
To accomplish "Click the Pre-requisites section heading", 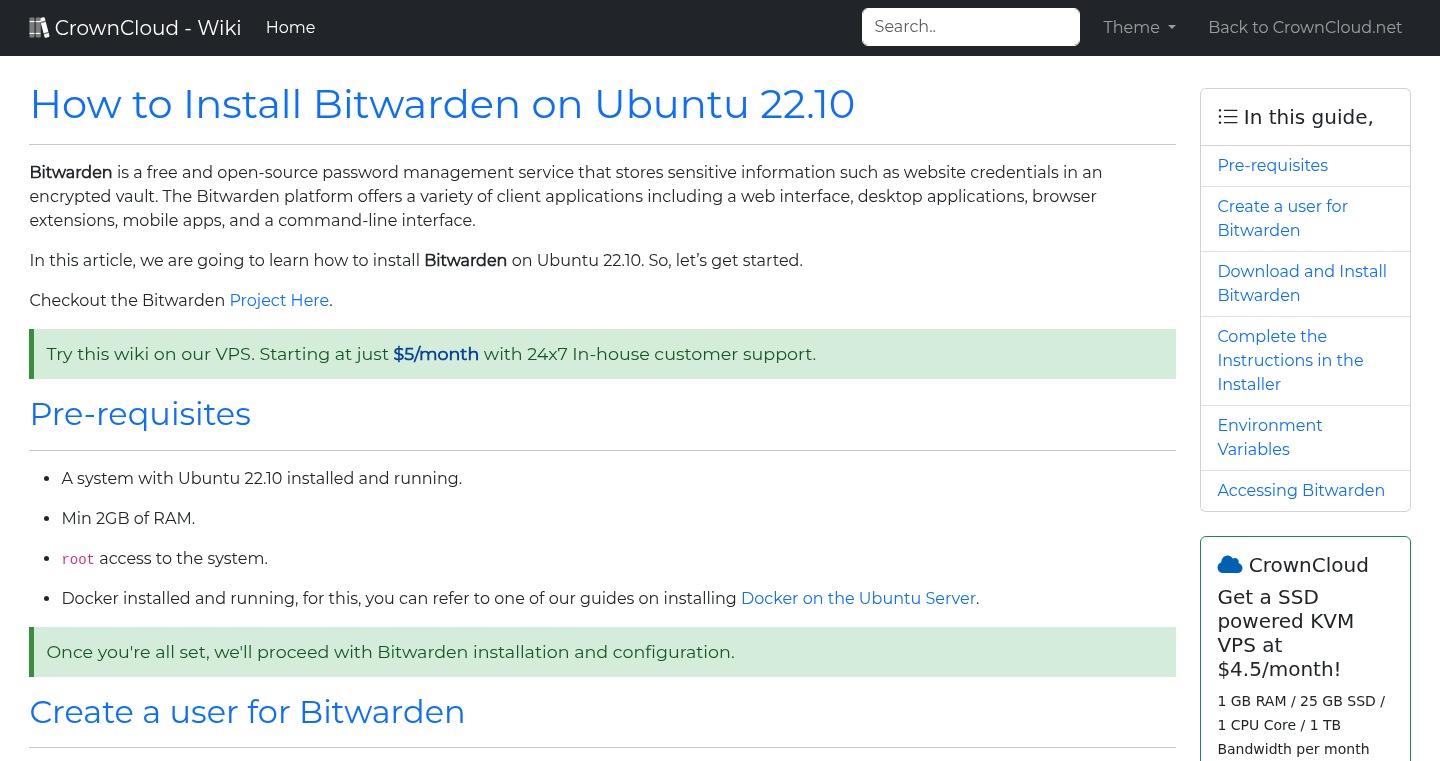I will (140, 413).
